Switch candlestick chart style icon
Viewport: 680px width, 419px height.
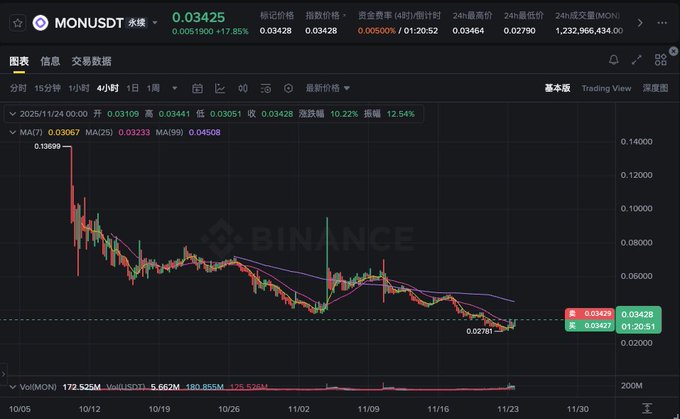(243, 88)
